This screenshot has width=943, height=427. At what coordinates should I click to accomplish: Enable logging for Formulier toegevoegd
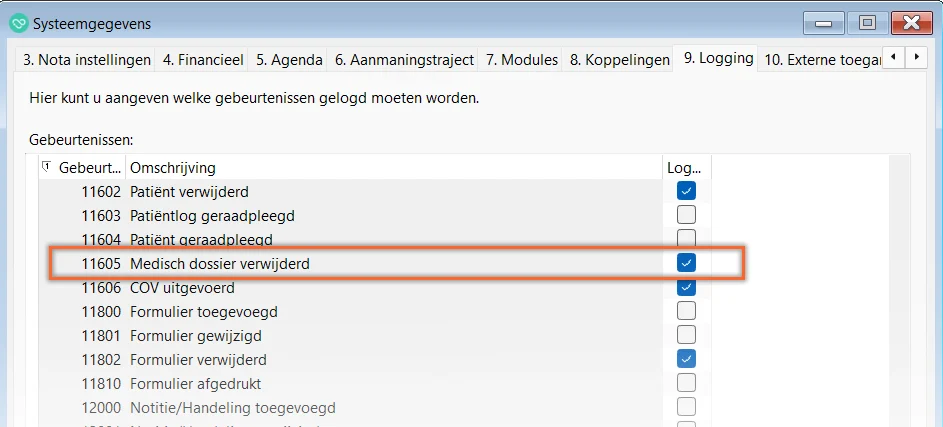(686, 311)
